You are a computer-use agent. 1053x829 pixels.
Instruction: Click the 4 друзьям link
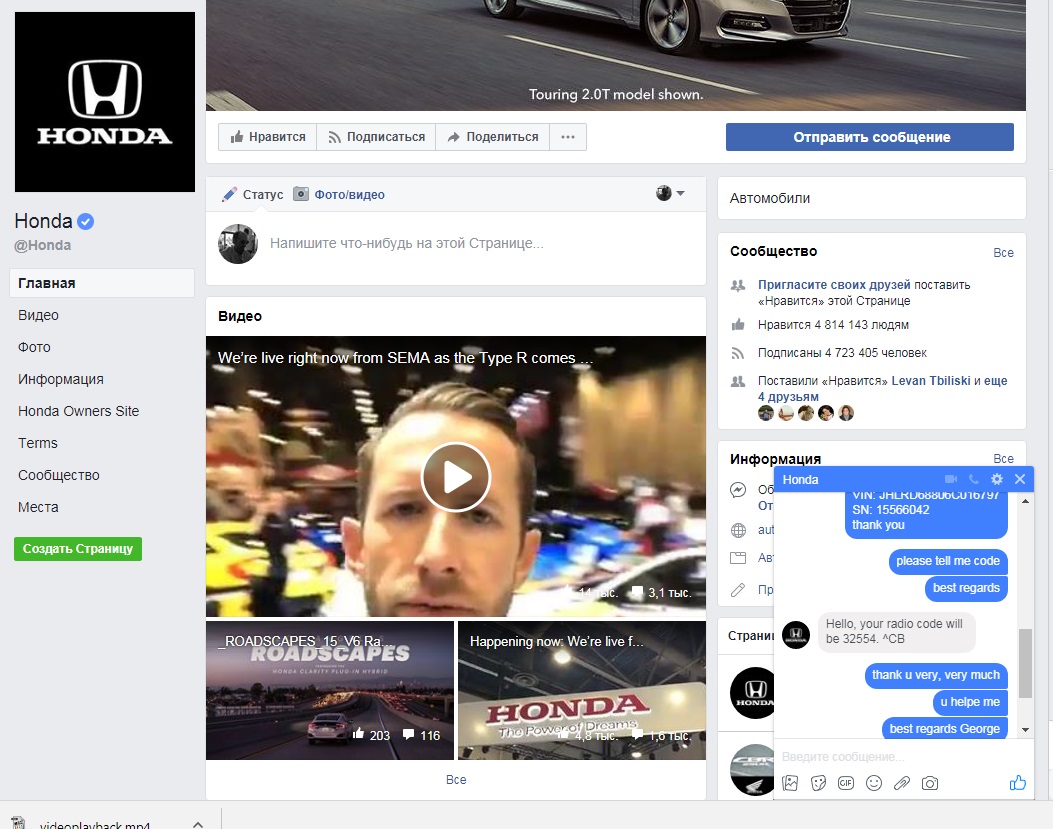point(788,396)
